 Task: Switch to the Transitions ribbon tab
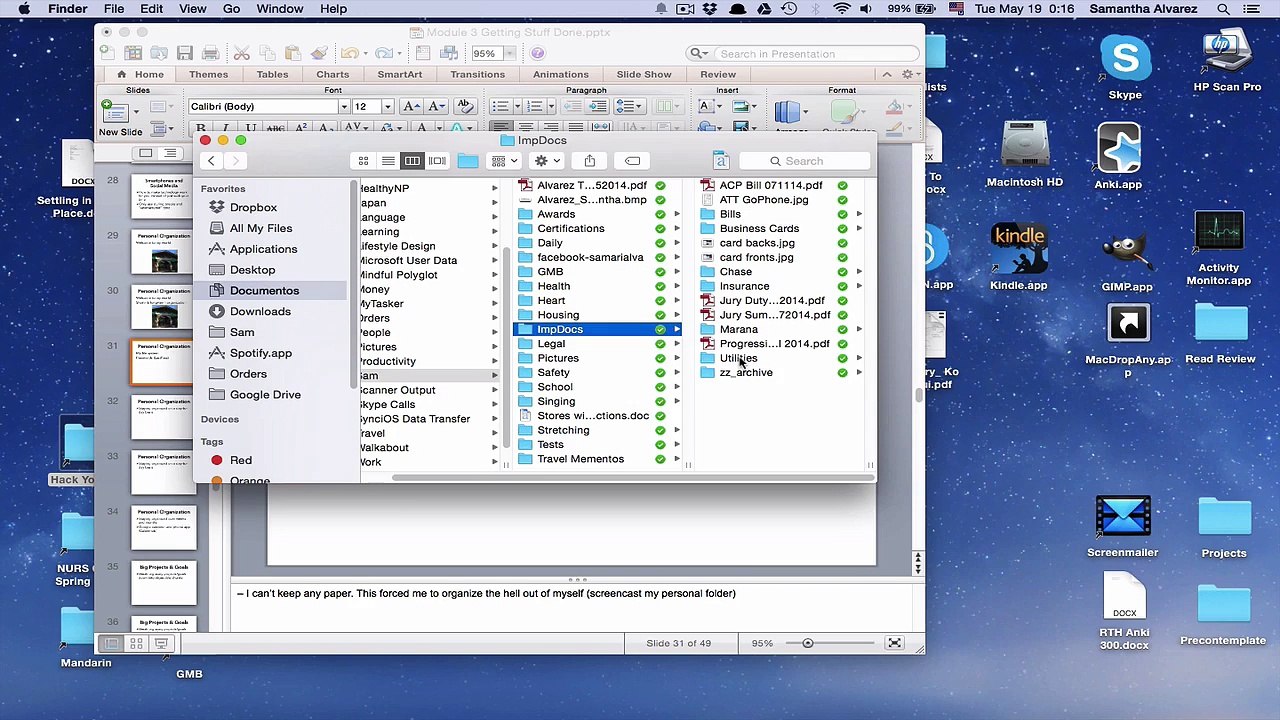coord(477,74)
